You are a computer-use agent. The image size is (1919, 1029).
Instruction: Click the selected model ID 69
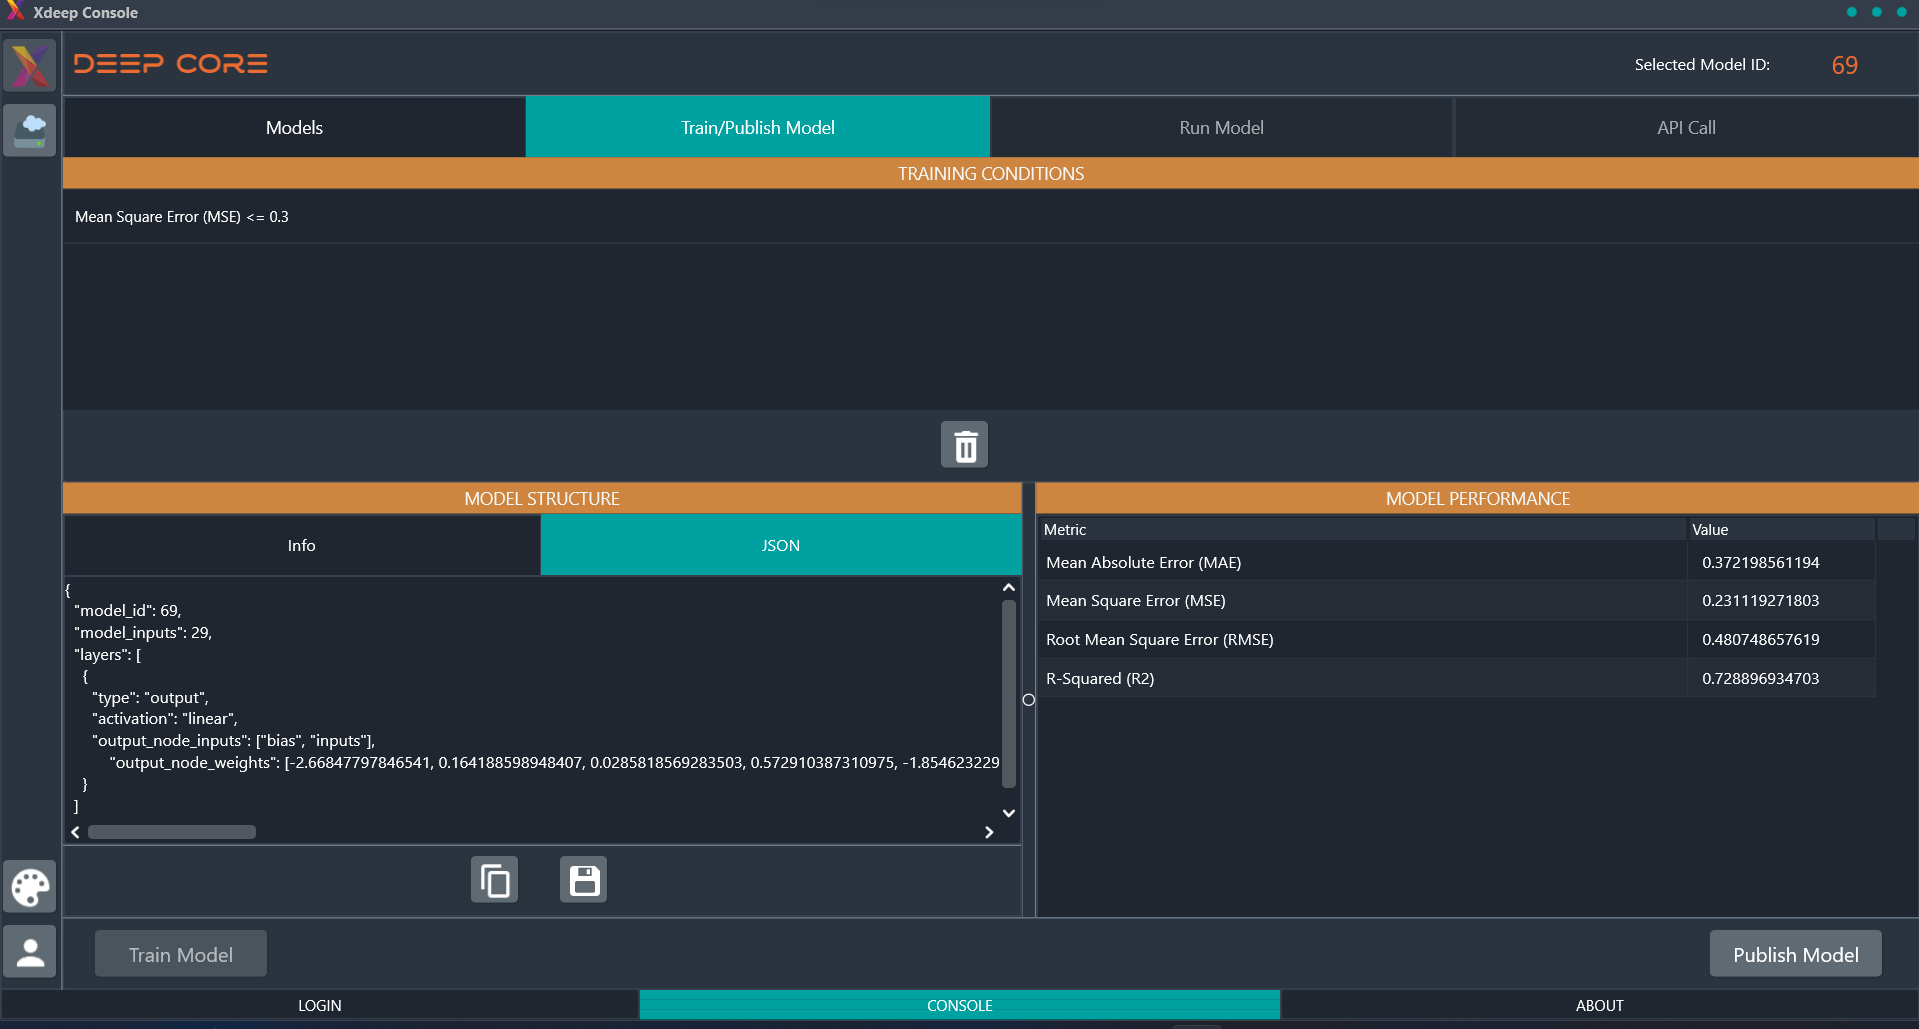[x=1845, y=65]
